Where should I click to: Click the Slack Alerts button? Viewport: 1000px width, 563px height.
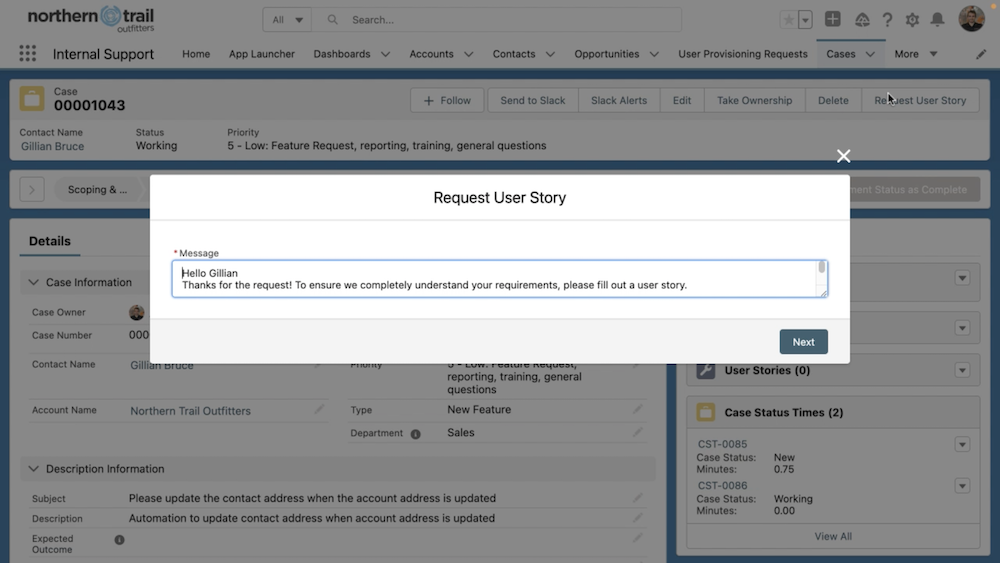[619, 100]
